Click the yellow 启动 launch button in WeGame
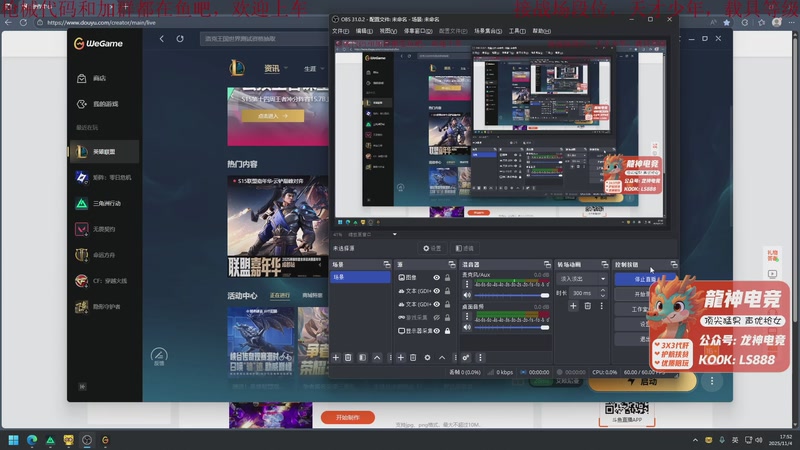Screen dimensions: 800x450 (642, 381)
